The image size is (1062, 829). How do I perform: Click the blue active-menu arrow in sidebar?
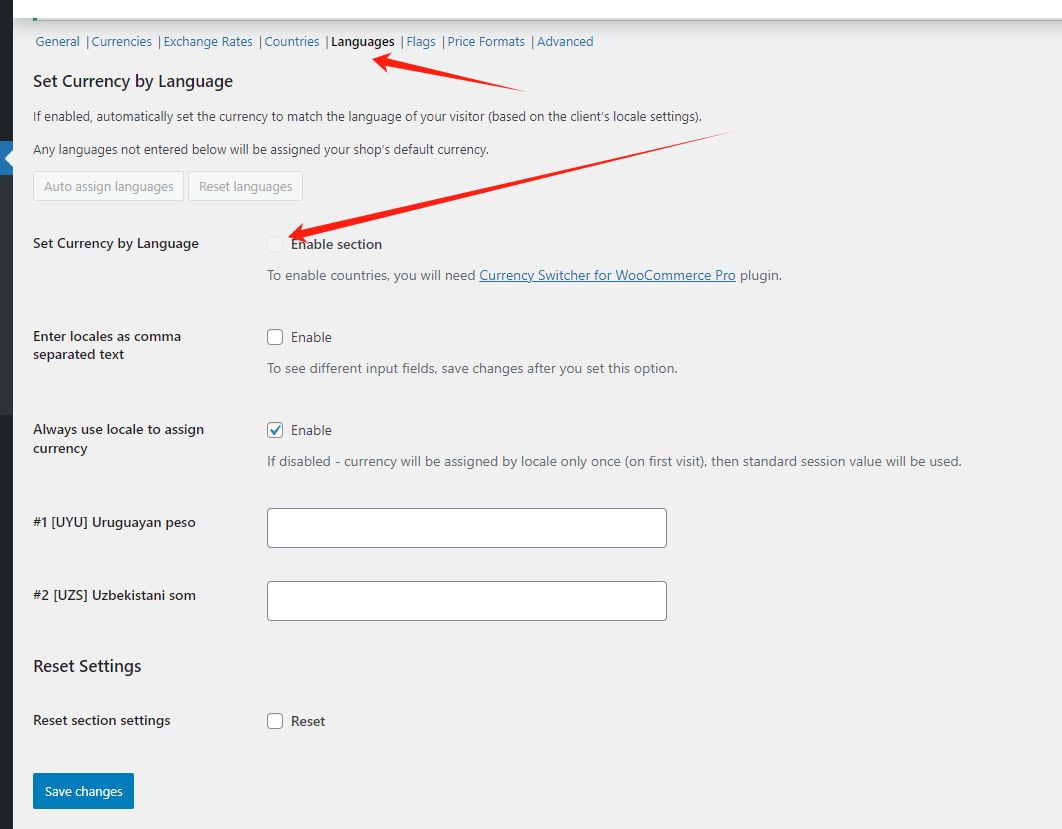(x=7, y=158)
